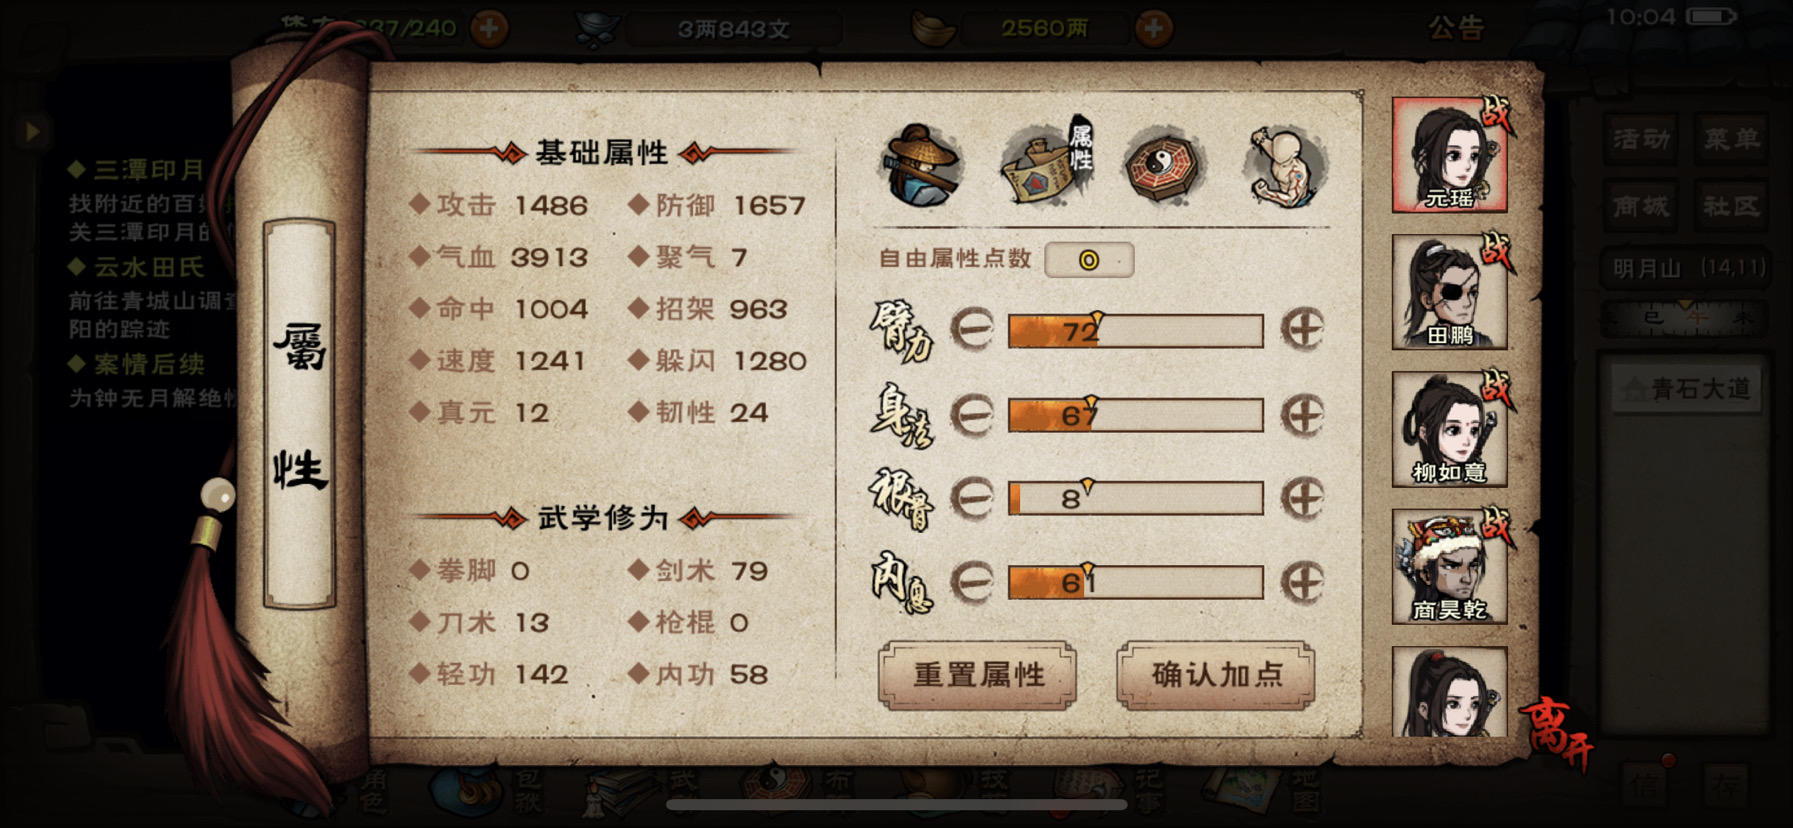Expand the quest panel arrow
This screenshot has width=1793, height=828.
click(x=32, y=131)
